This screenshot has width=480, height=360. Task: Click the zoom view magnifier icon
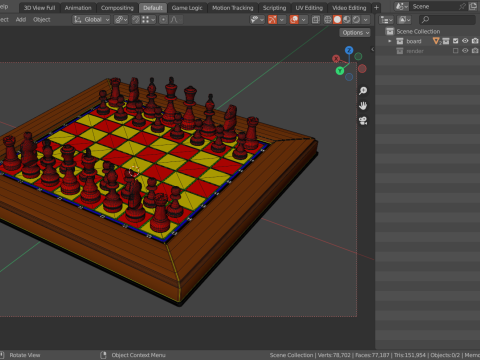coord(363,91)
